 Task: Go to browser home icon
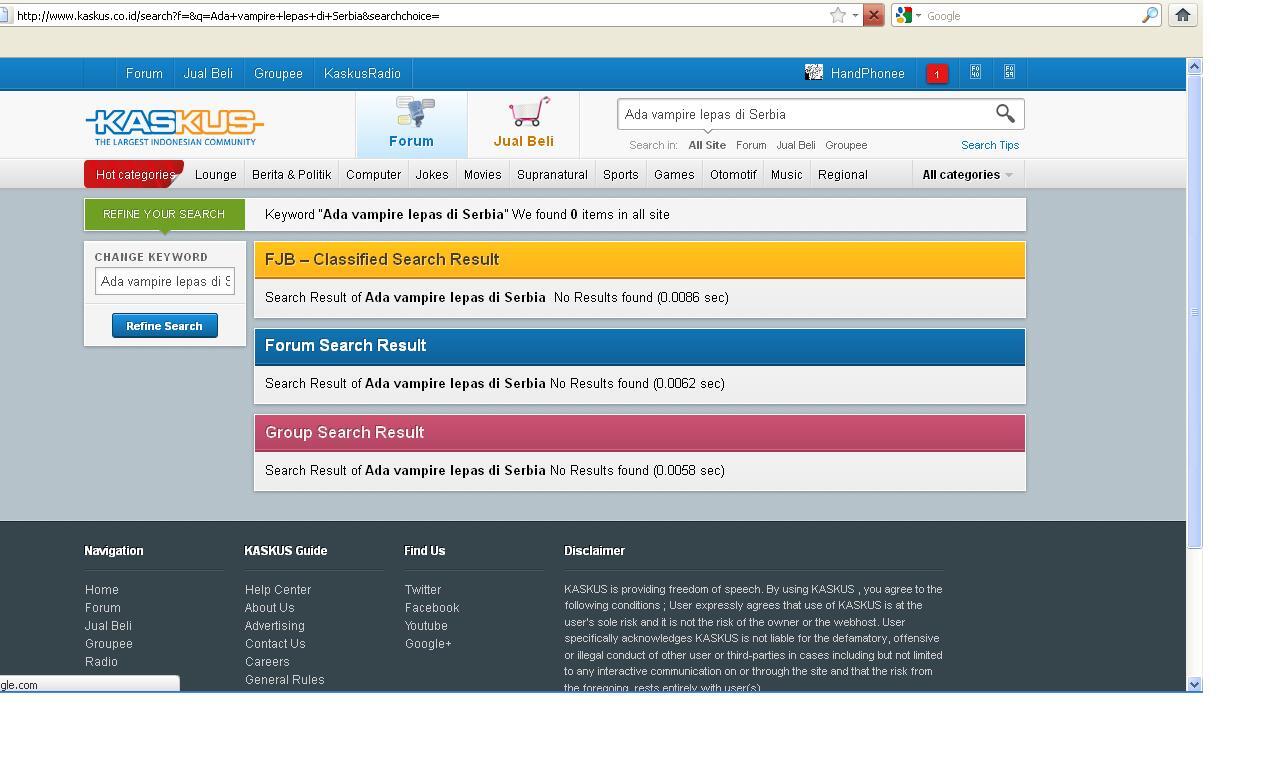click(1182, 15)
